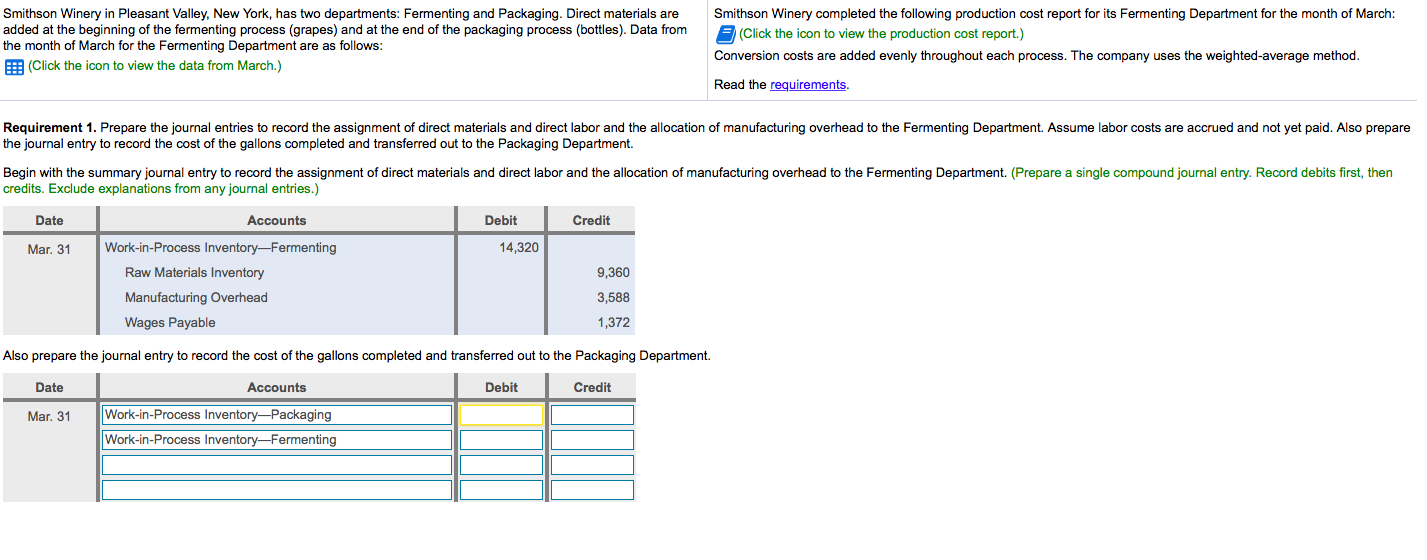Click the fourth empty account field

pos(277,490)
